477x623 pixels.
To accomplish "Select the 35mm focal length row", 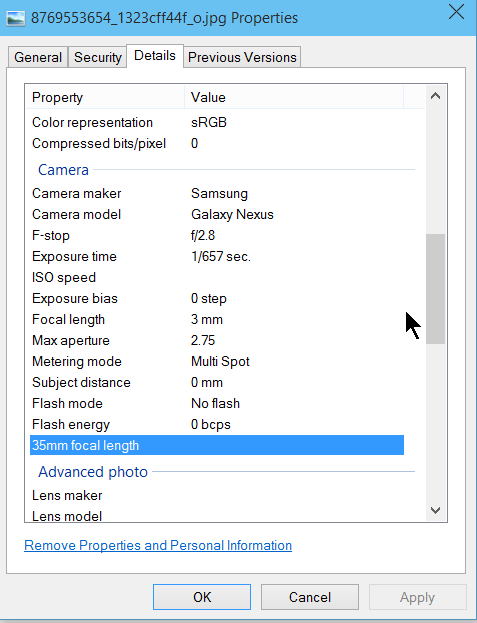I will click(x=217, y=445).
